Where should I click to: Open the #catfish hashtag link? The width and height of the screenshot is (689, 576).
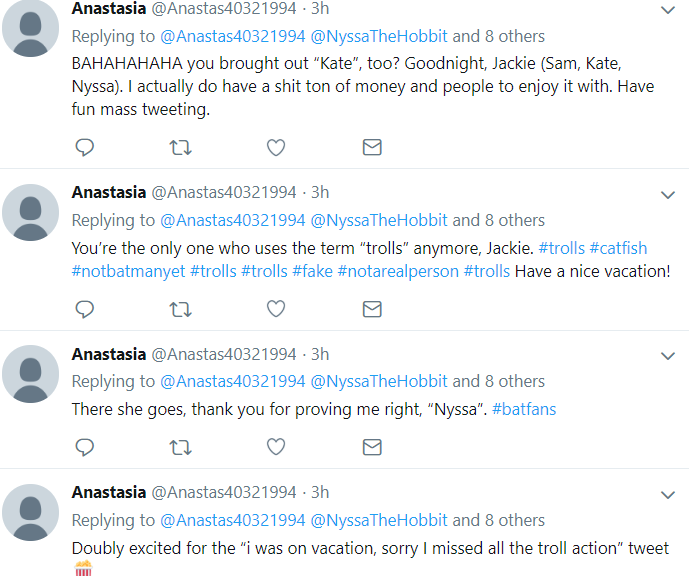tap(618, 248)
